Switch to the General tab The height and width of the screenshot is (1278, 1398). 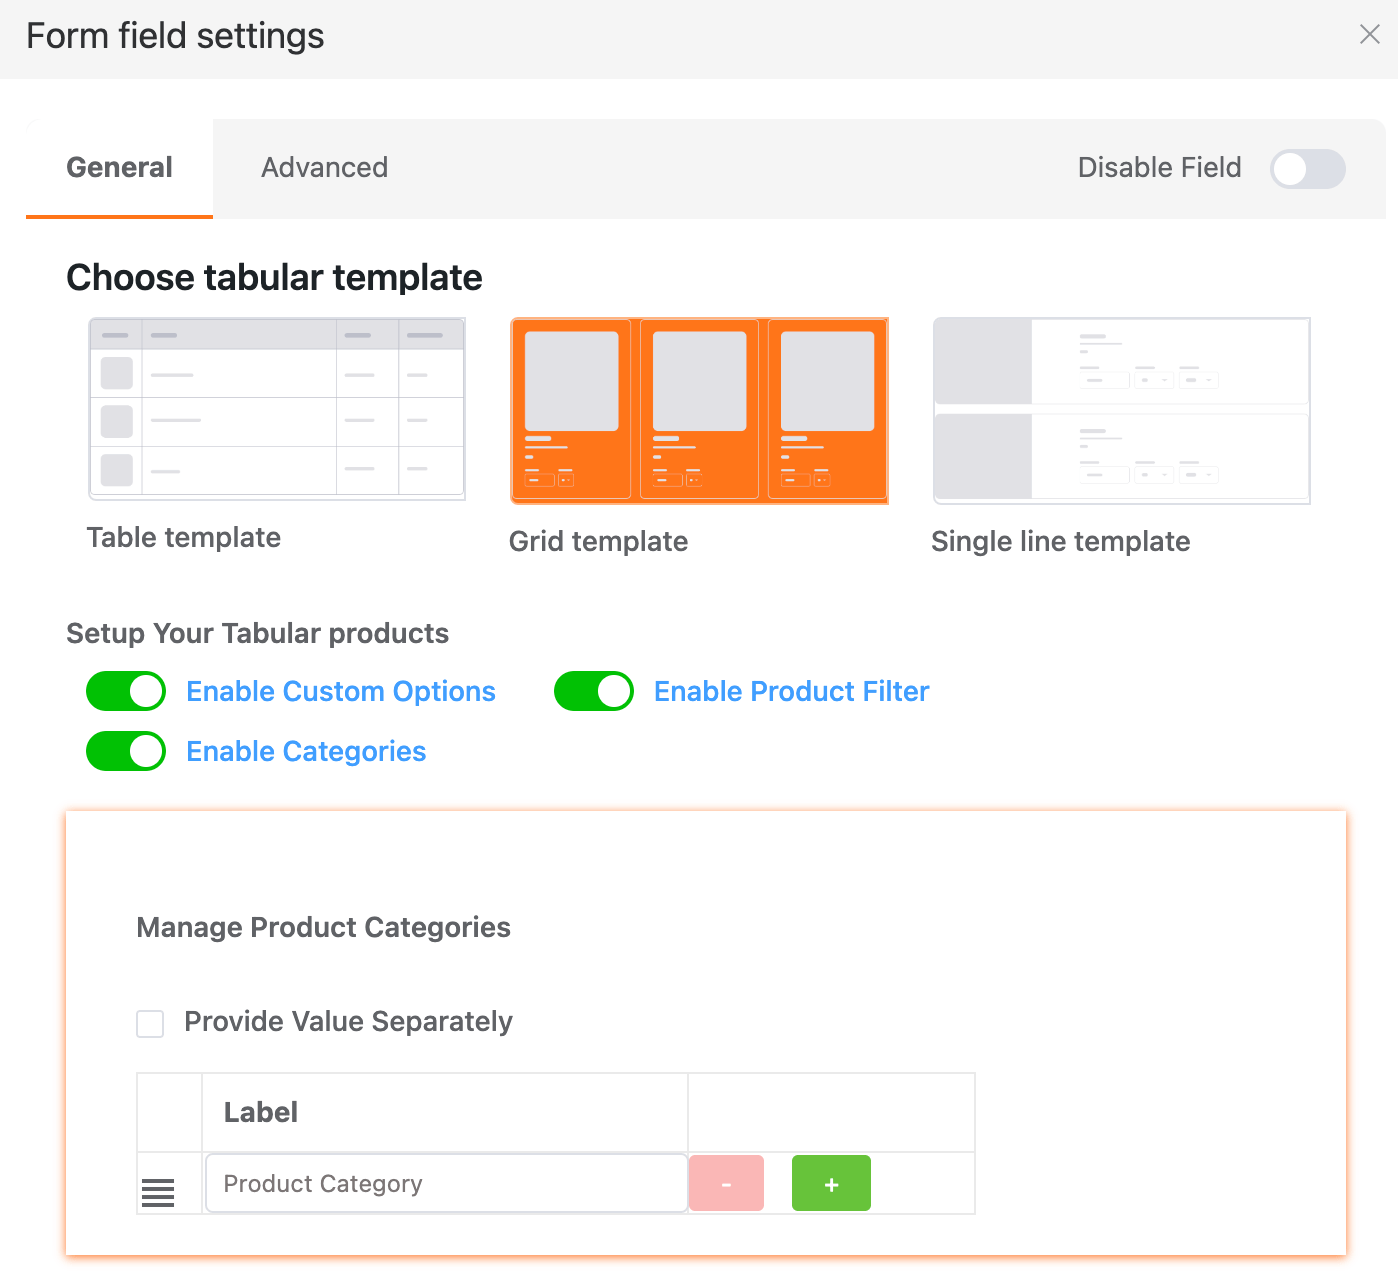[119, 168]
